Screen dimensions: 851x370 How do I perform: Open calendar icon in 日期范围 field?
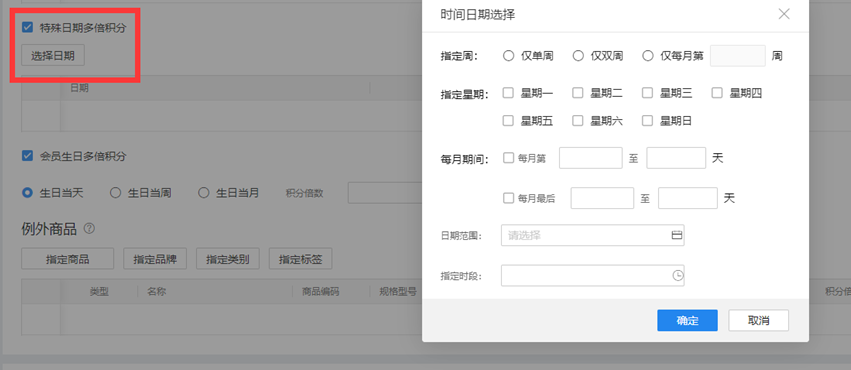click(676, 235)
